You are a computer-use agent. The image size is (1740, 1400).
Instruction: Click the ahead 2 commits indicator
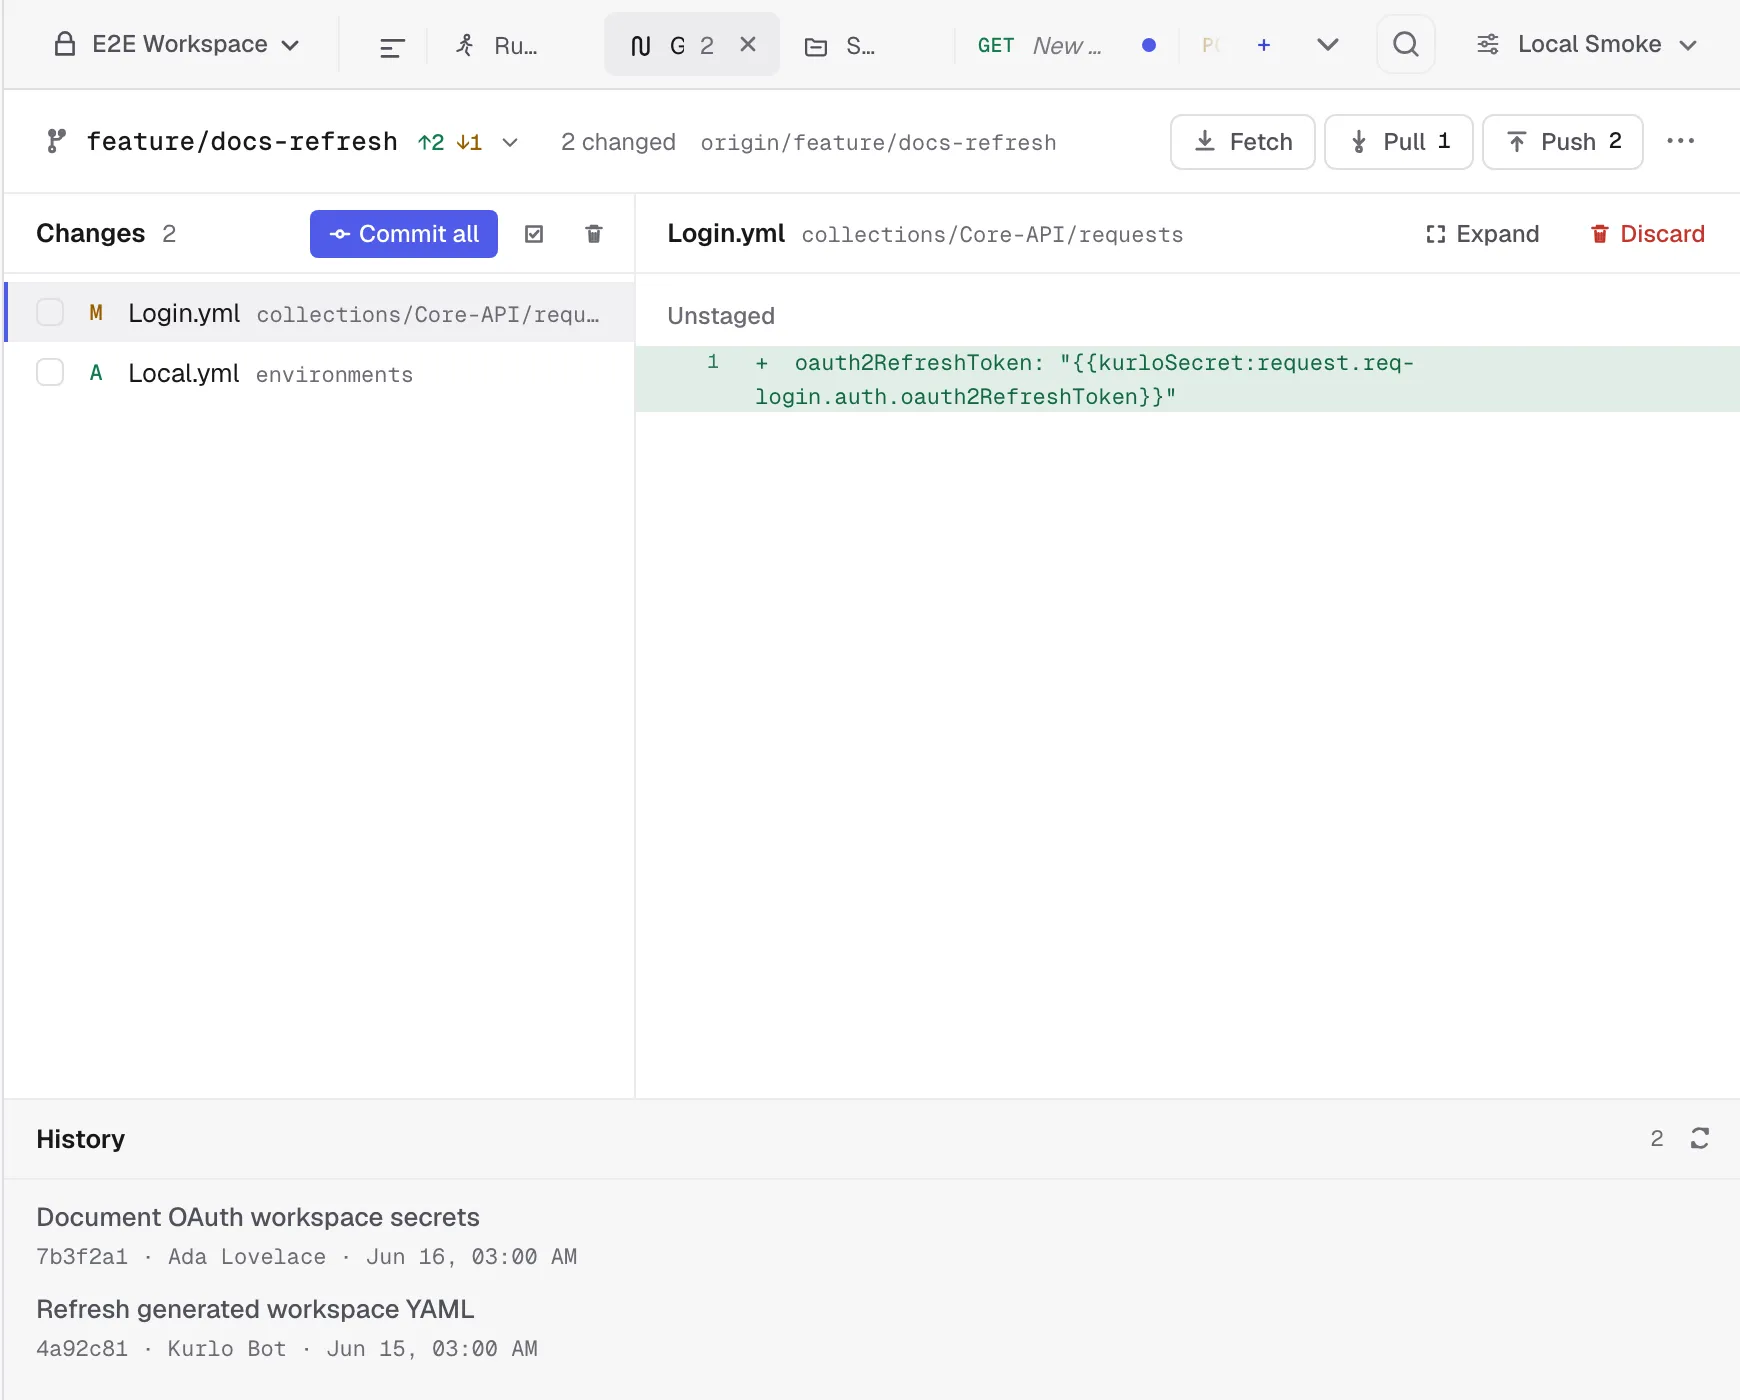[431, 142]
